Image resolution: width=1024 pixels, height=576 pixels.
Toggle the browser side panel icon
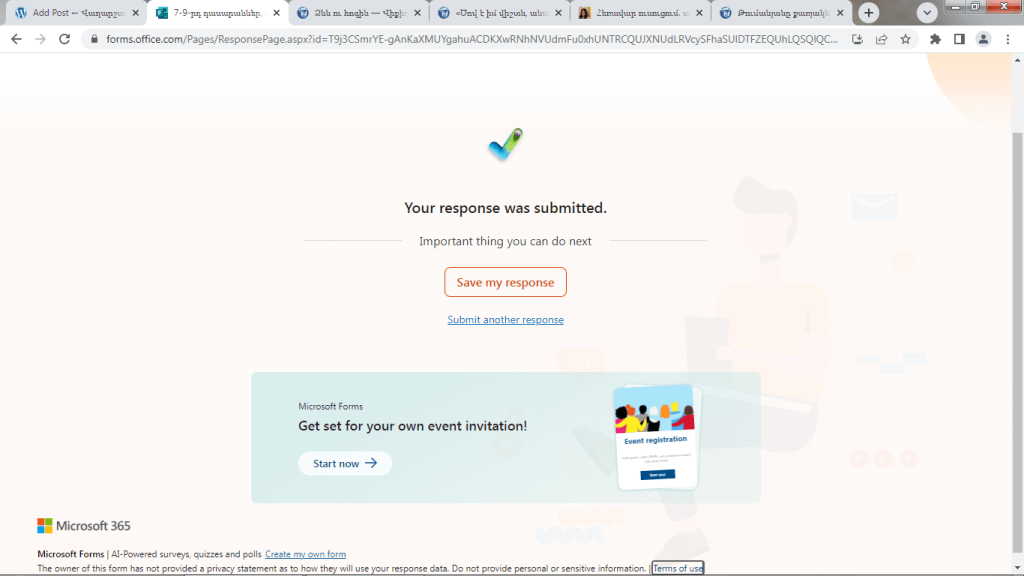(959, 39)
